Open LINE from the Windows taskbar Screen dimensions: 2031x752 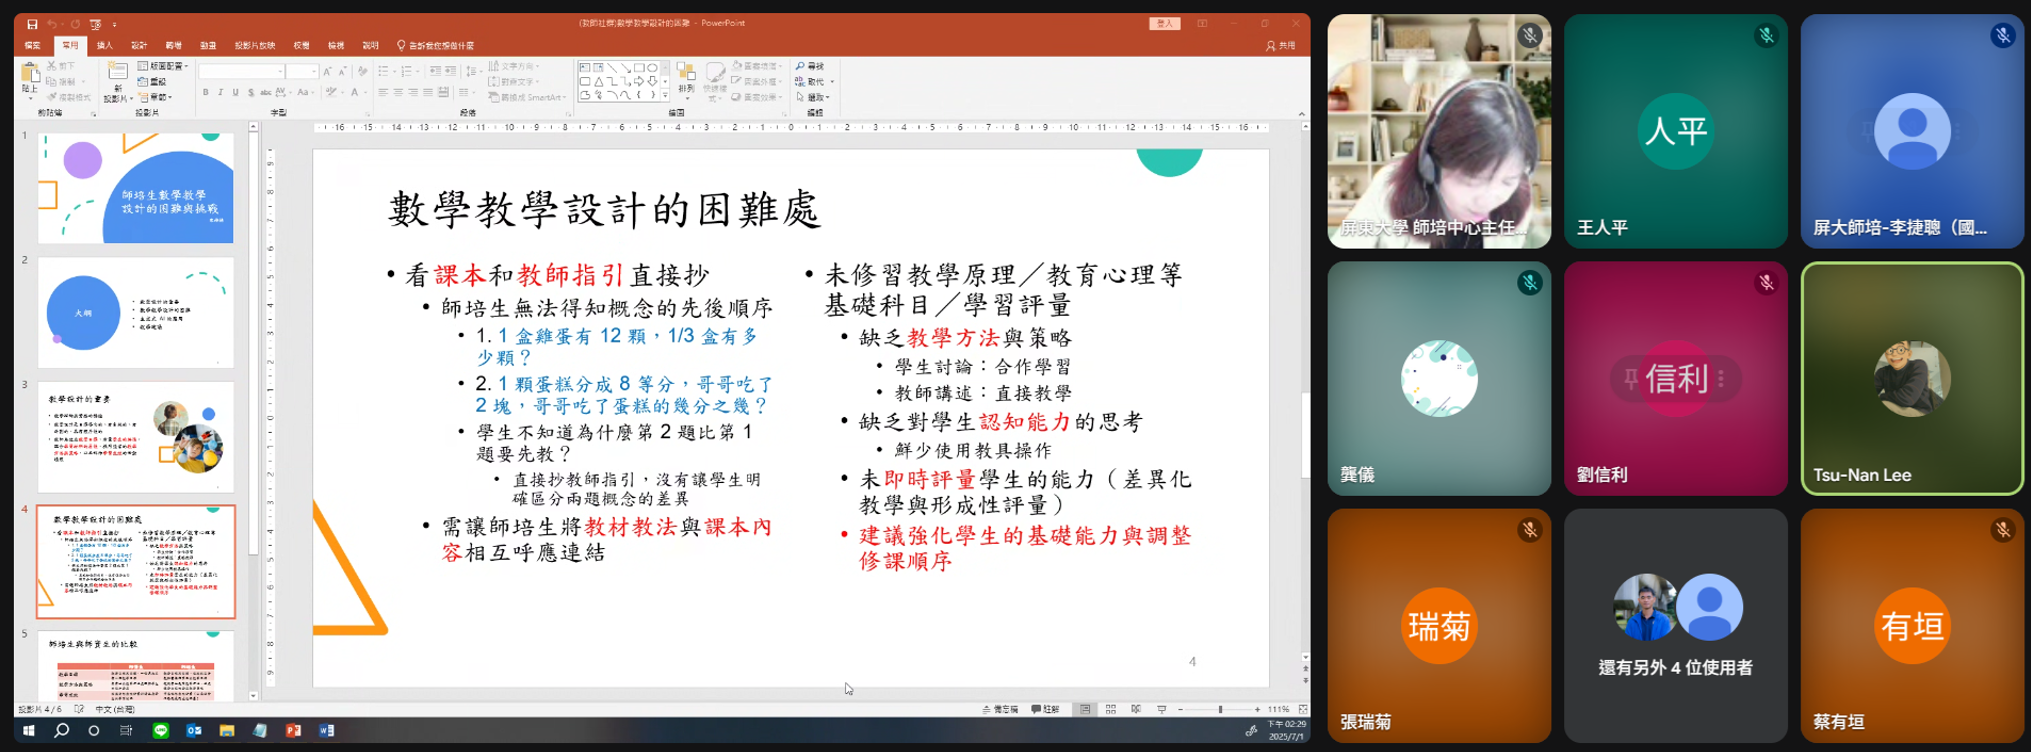(x=160, y=731)
